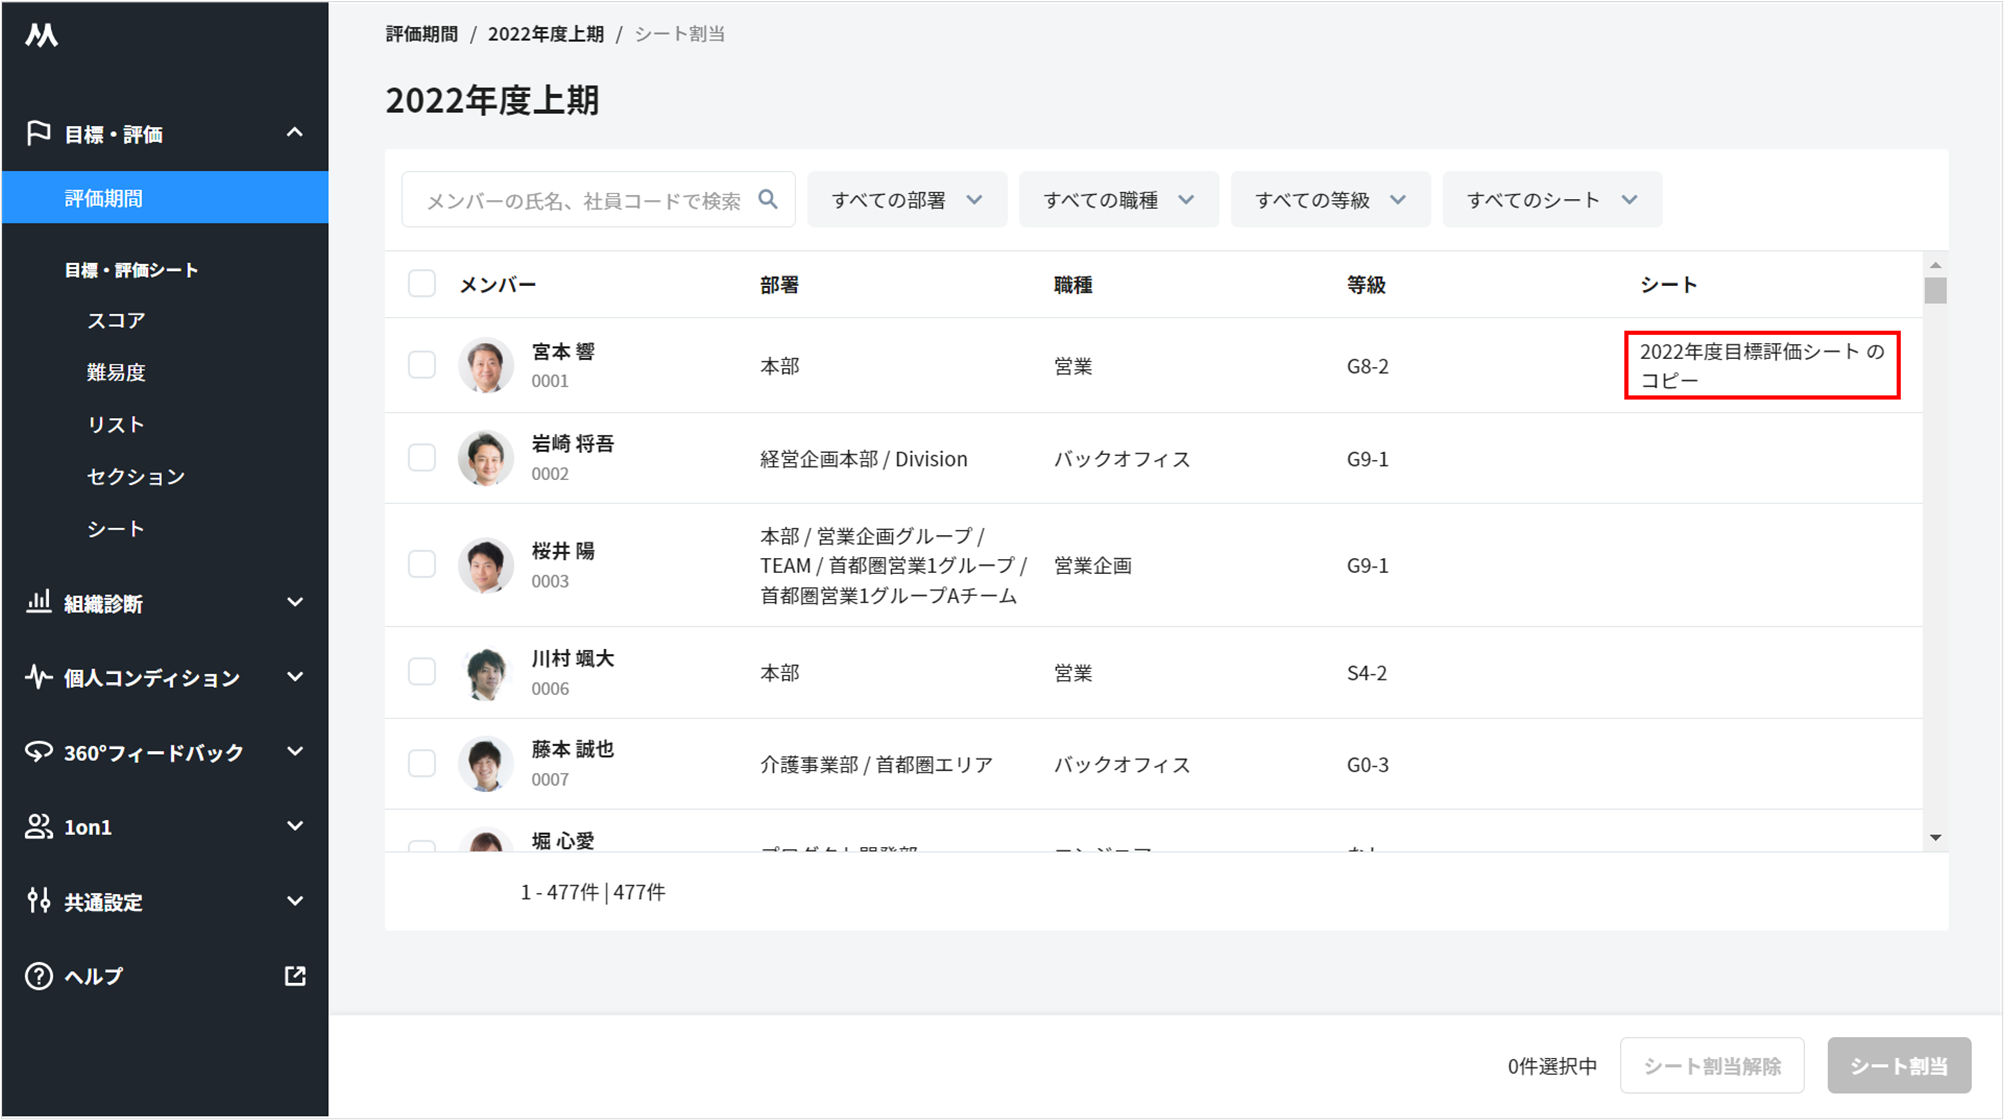Tick the select-all checkbox in the header

(422, 284)
